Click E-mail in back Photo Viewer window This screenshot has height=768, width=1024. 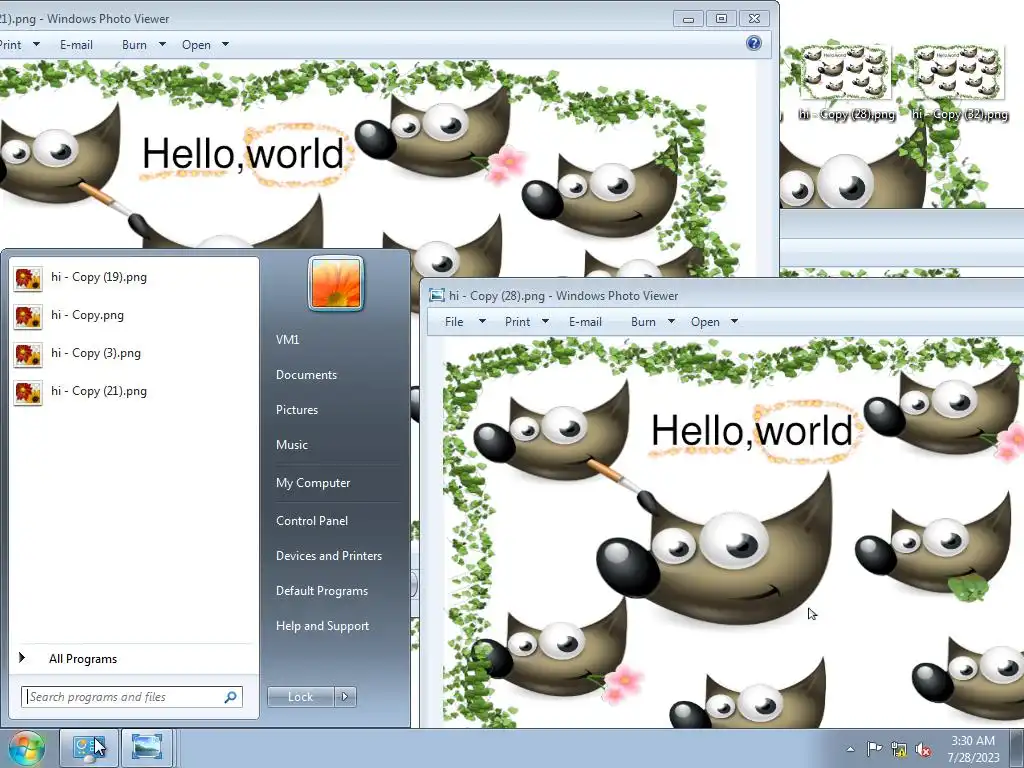point(76,44)
